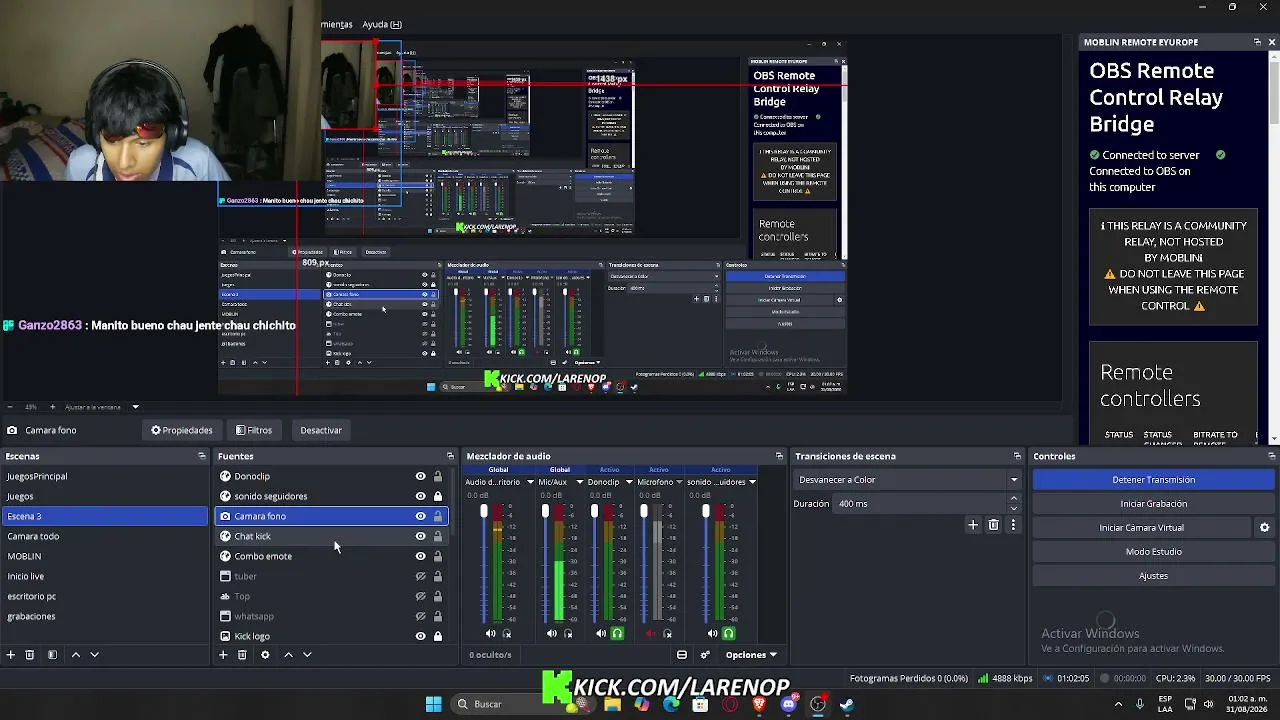The height and width of the screenshot is (720, 1280).
Task: Switch to the Camara todo scene
Action: [x=104, y=536]
